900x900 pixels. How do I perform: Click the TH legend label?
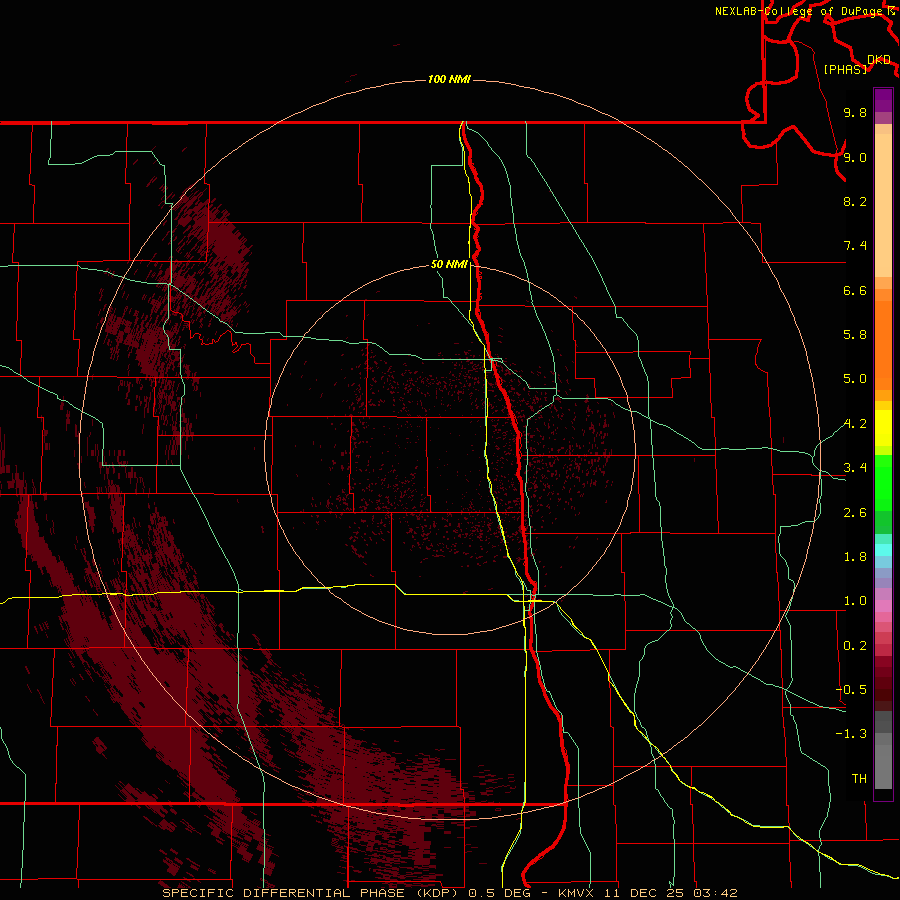(x=859, y=779)
